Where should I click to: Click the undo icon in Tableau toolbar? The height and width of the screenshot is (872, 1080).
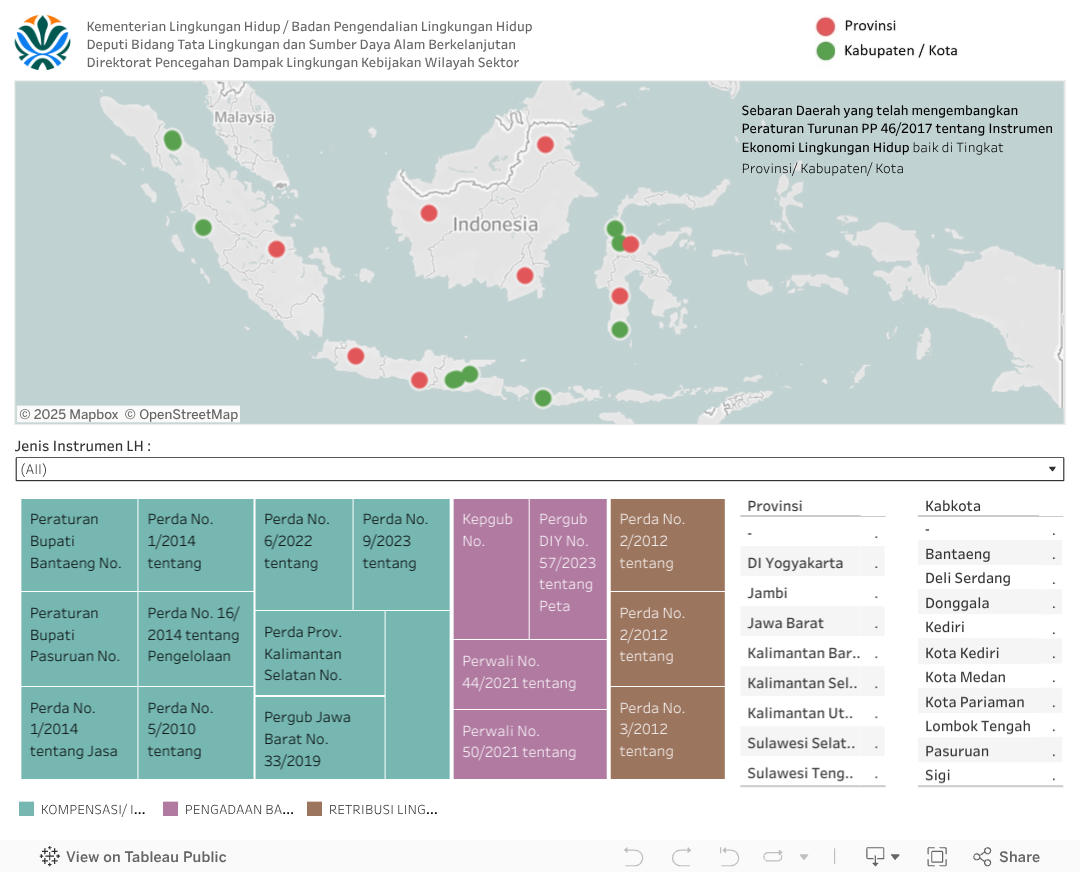(x=633, y=856)
